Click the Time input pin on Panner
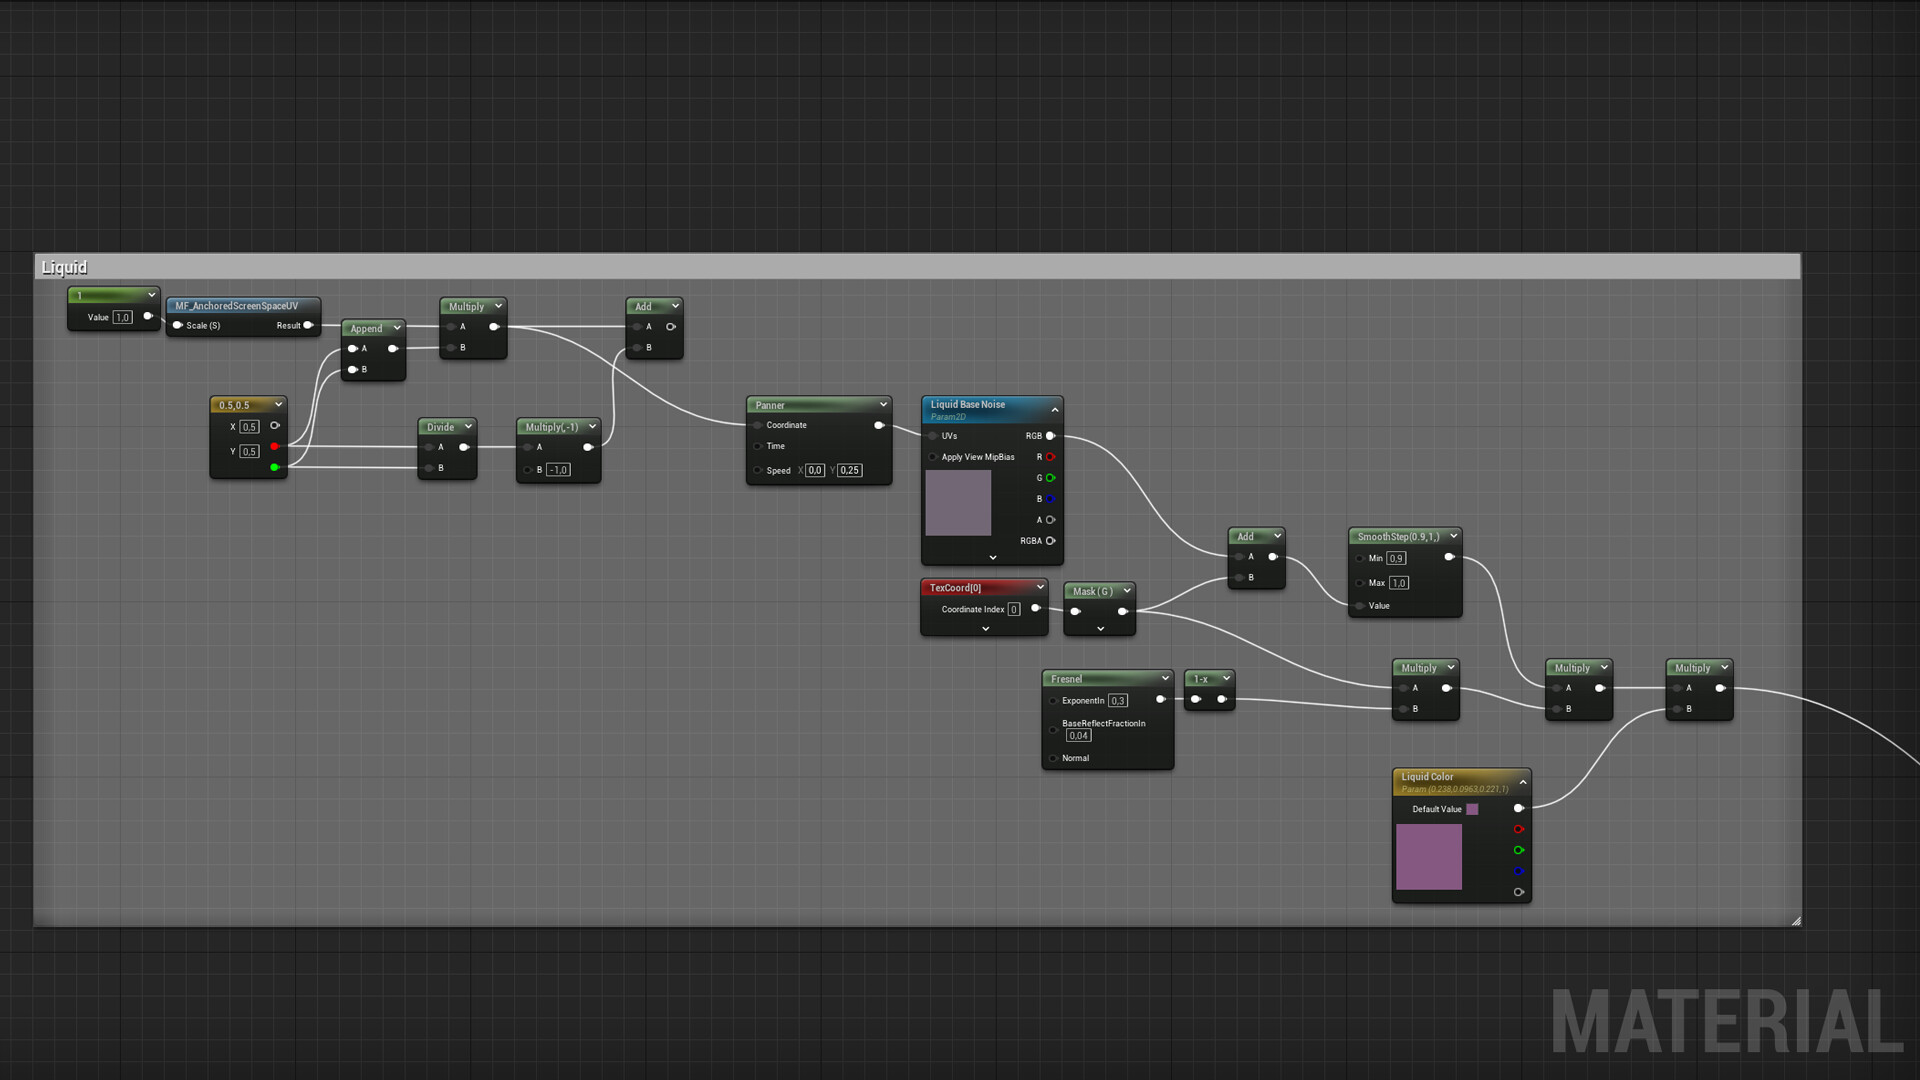The image size is (1920, 1080). coord(757,446)
